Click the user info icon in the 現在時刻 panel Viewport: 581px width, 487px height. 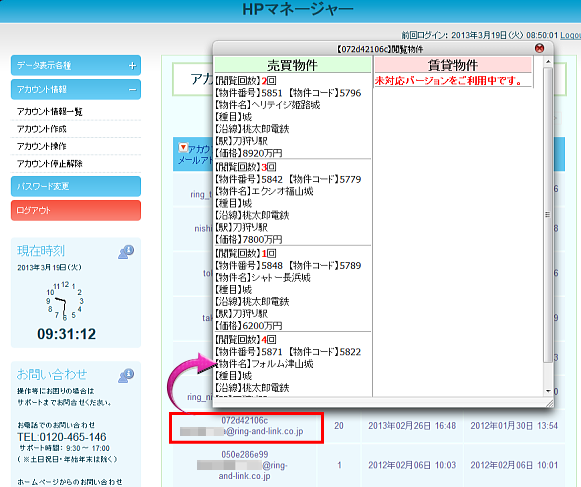pyautogui.click(x=126, y=252)
